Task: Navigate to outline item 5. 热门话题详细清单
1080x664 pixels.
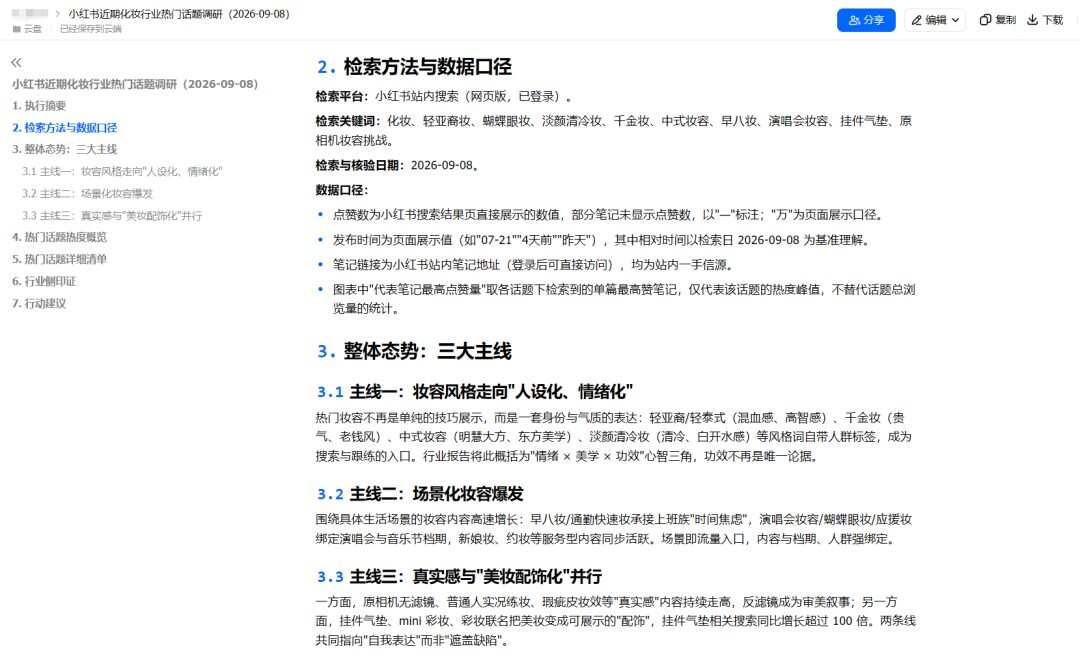Action: [x=59, y=259]
